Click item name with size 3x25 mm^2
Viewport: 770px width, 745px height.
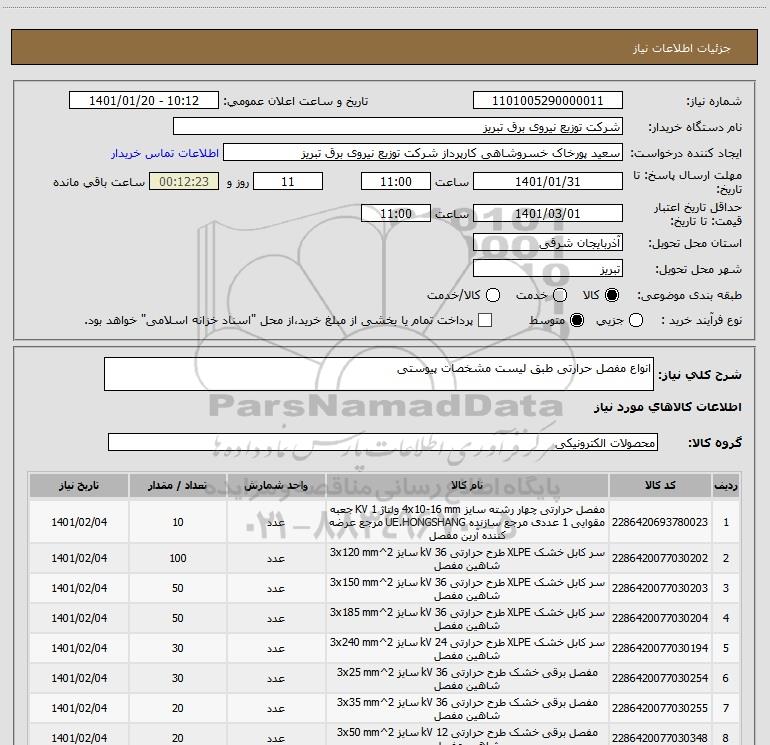point(467,679)
